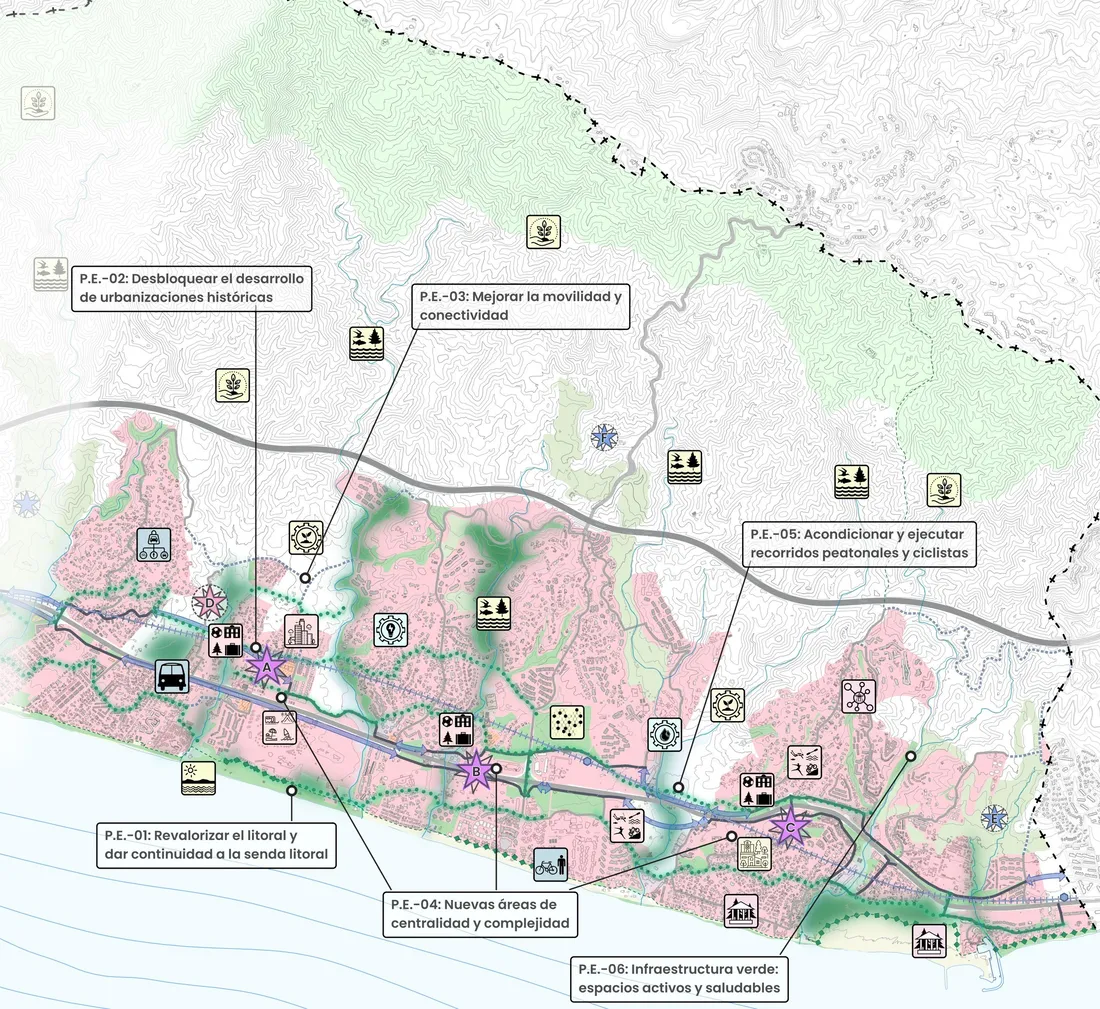1100x1009 pixels.
Task: Click label P.E.-03 Mejorar la movilidad
Action: click(521, 306)
